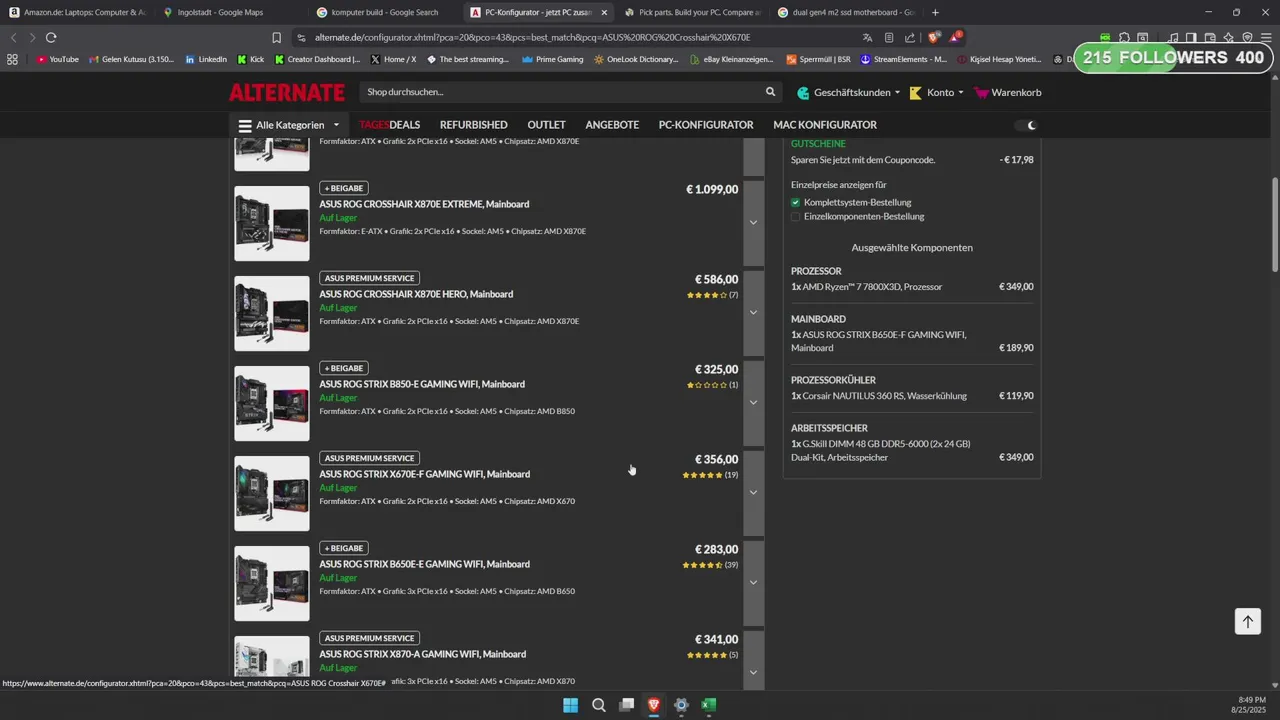Open the LinkedIn bookmark
1280x720 pixels.
pos(206,59)
